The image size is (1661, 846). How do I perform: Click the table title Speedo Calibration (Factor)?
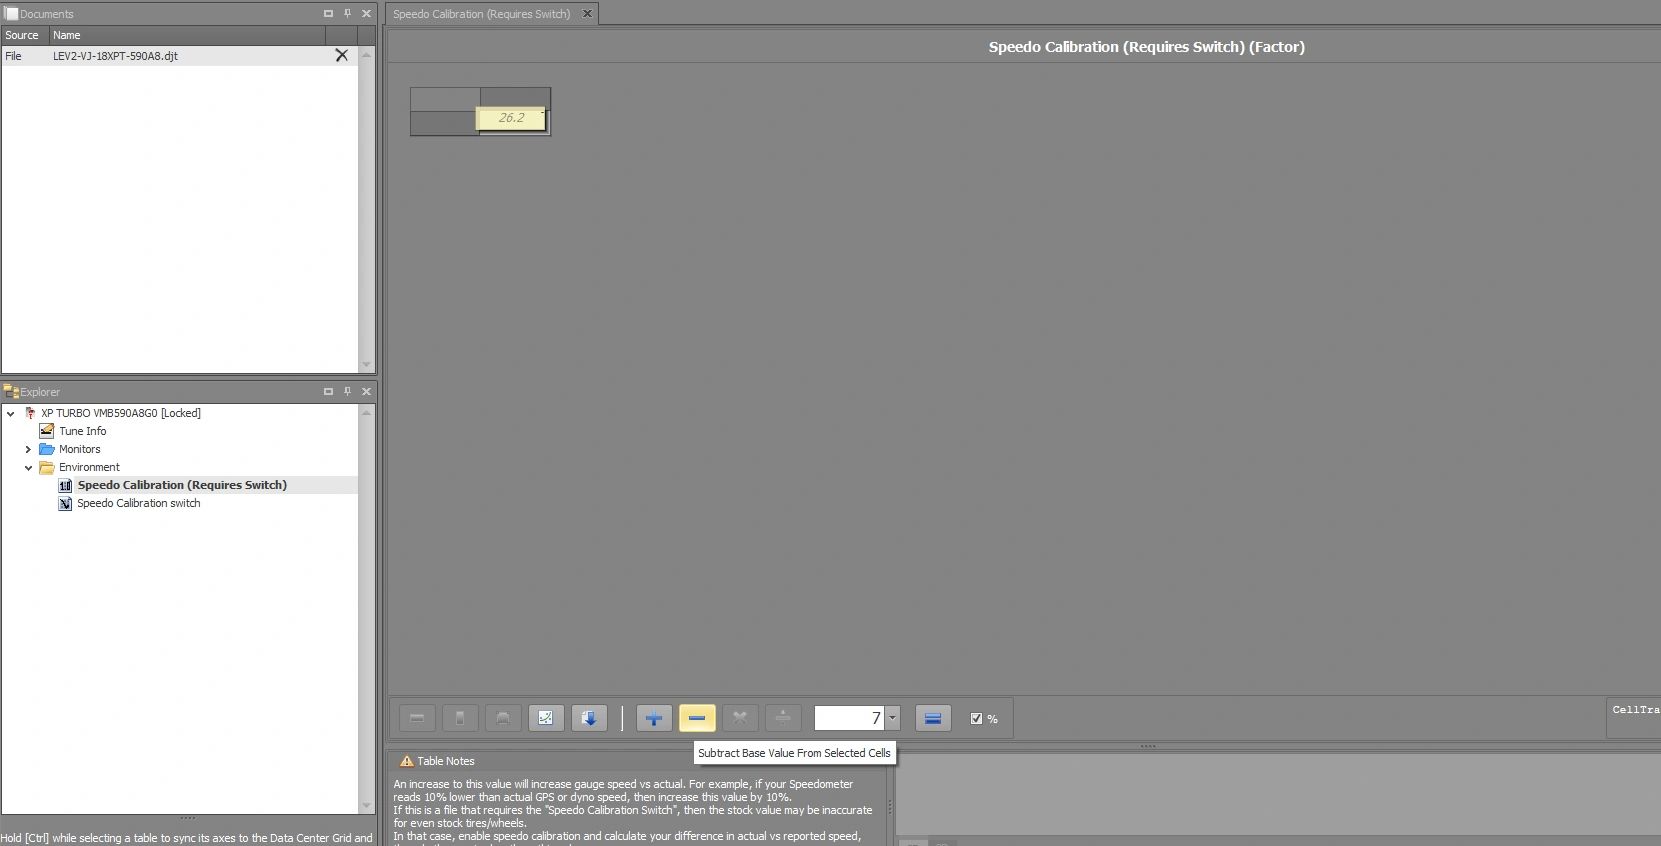[x=1146, y=47]
